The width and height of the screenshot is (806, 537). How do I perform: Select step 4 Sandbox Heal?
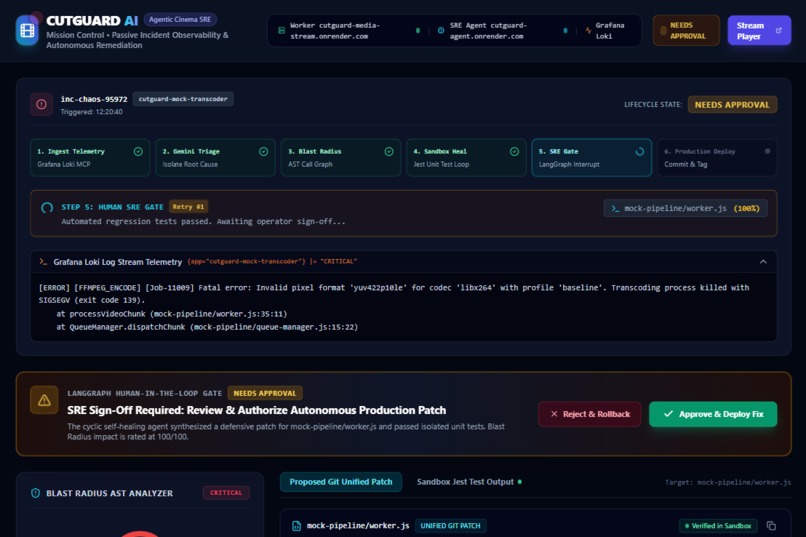click(x=466, y=157)
